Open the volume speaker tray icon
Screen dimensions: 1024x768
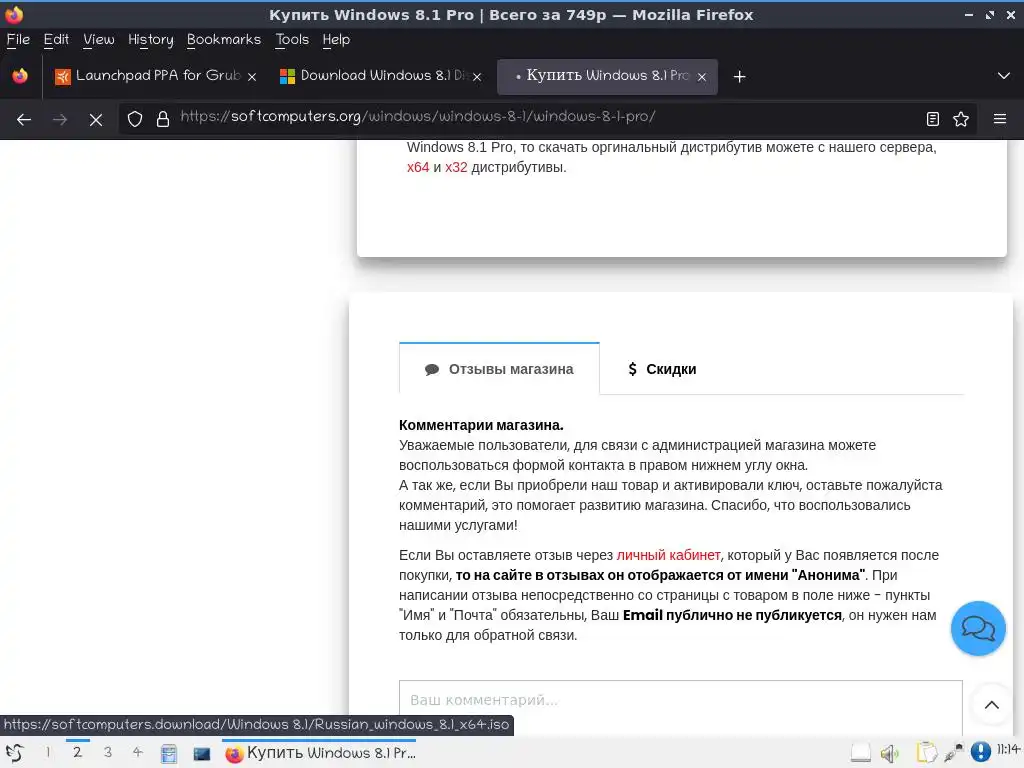(x=889, y=754)
